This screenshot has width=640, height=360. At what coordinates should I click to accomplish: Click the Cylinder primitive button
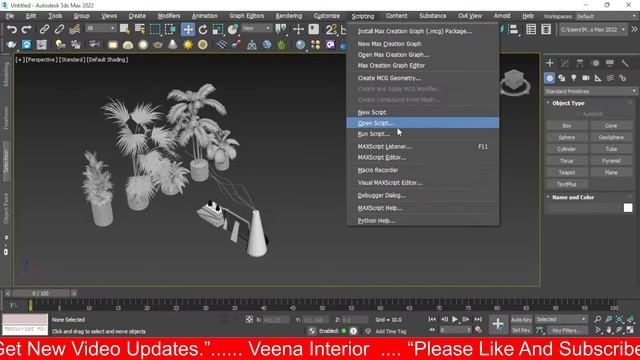pyautogui.click(x=567, y=149)
